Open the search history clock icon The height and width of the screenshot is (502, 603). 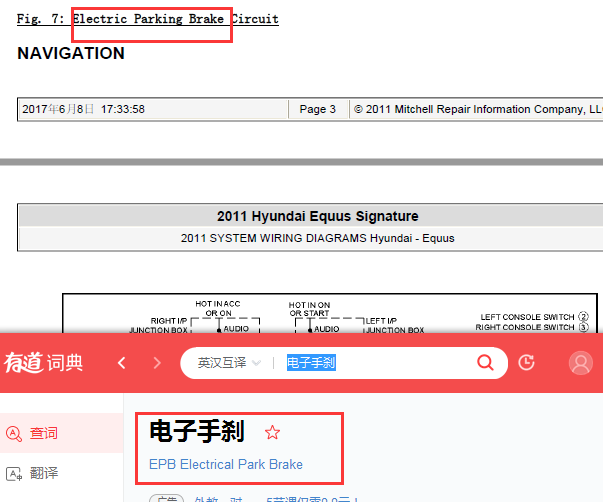click(x=526, y=362)
